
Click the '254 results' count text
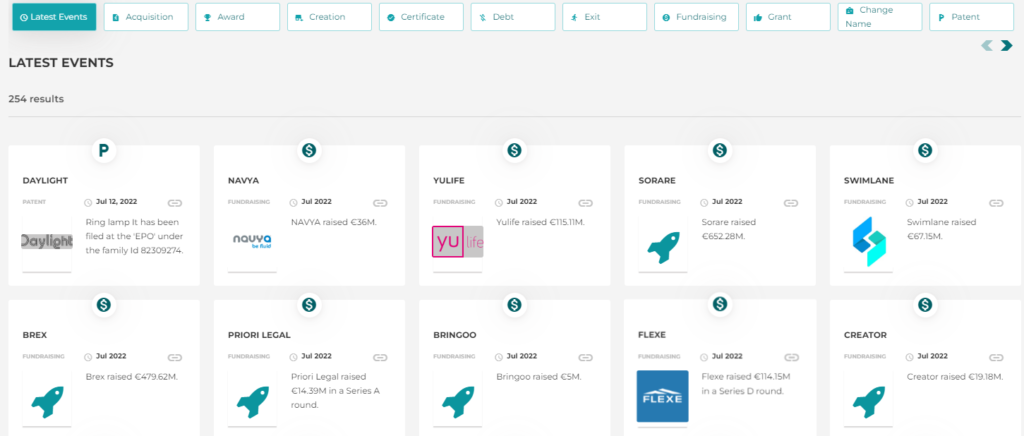pyautogui.click(x=36, y=99)
